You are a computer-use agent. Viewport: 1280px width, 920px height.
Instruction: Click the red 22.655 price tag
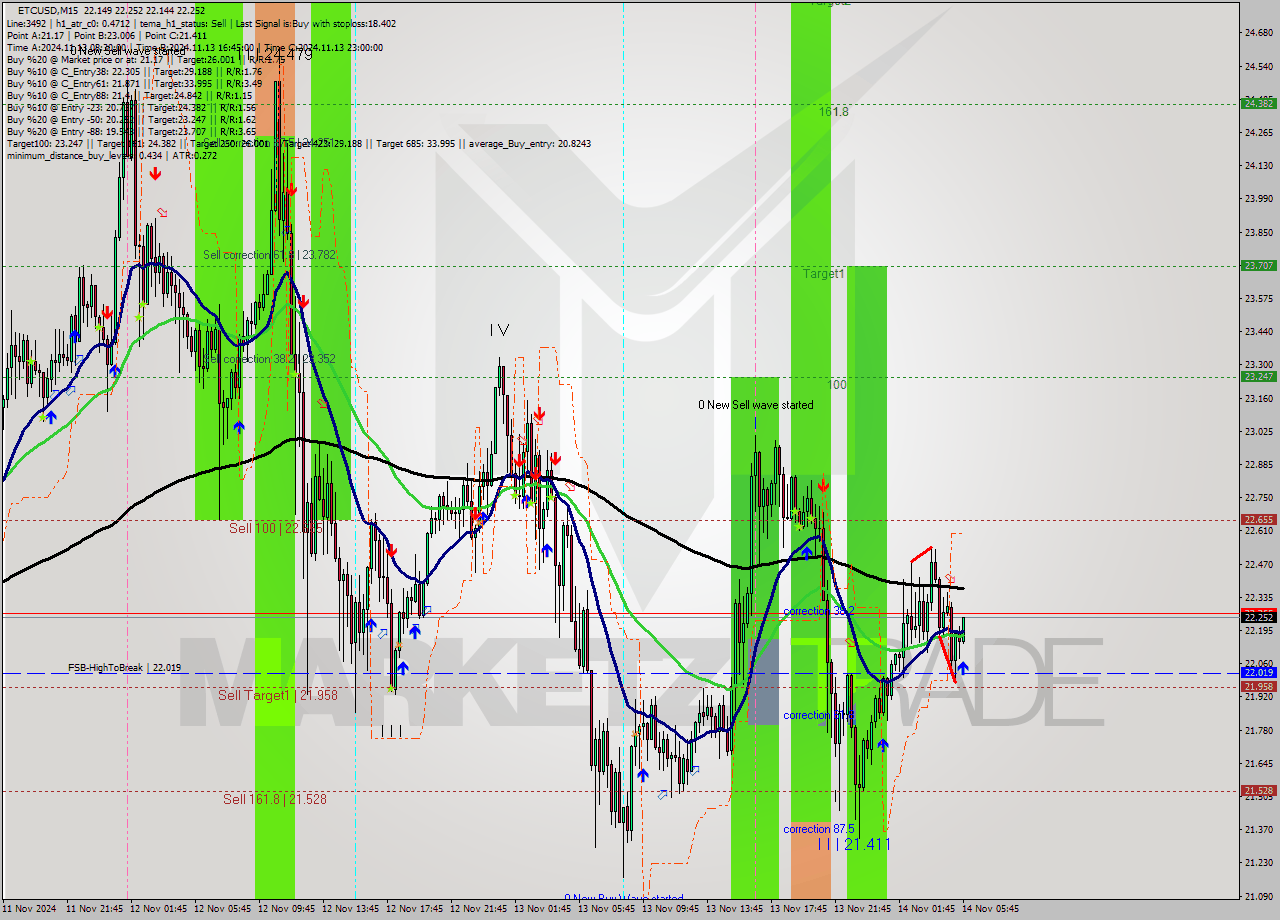1258,519
